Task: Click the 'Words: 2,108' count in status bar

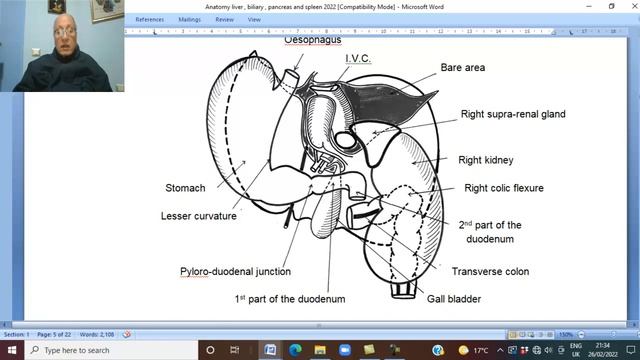Action: (x=97, y=334)
